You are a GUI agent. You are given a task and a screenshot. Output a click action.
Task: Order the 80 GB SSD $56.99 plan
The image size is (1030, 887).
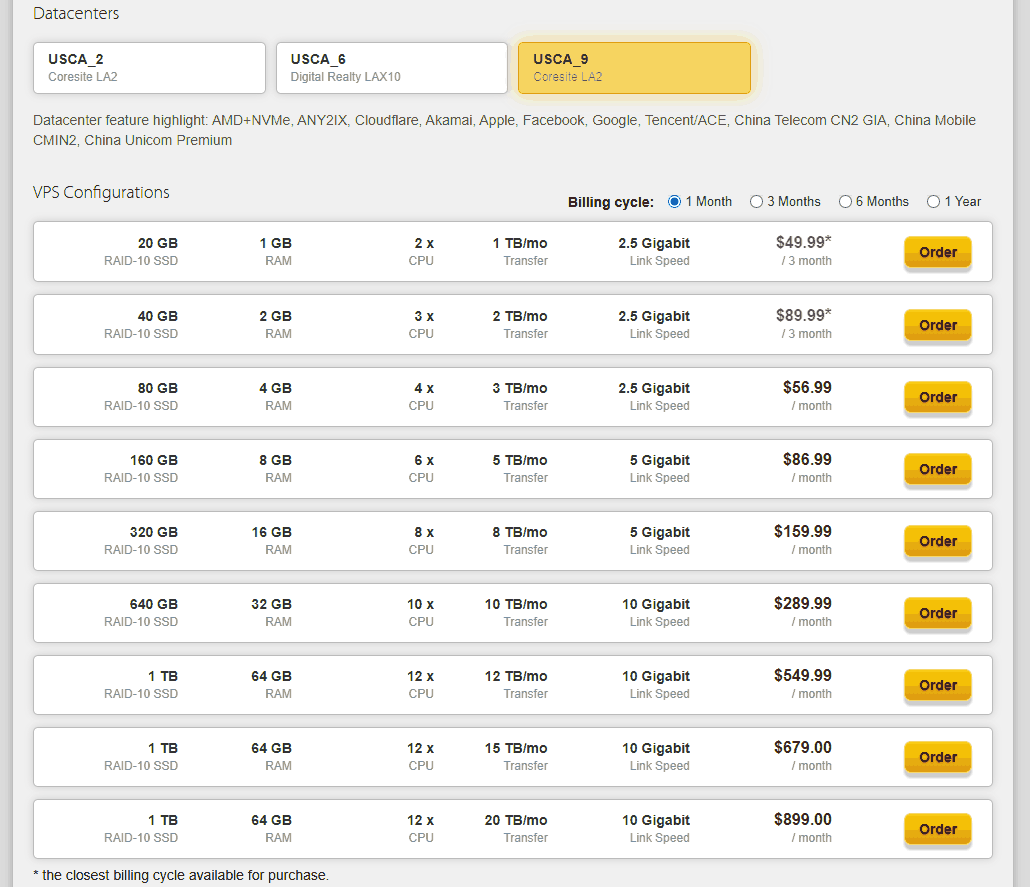(x=937, y=398)
